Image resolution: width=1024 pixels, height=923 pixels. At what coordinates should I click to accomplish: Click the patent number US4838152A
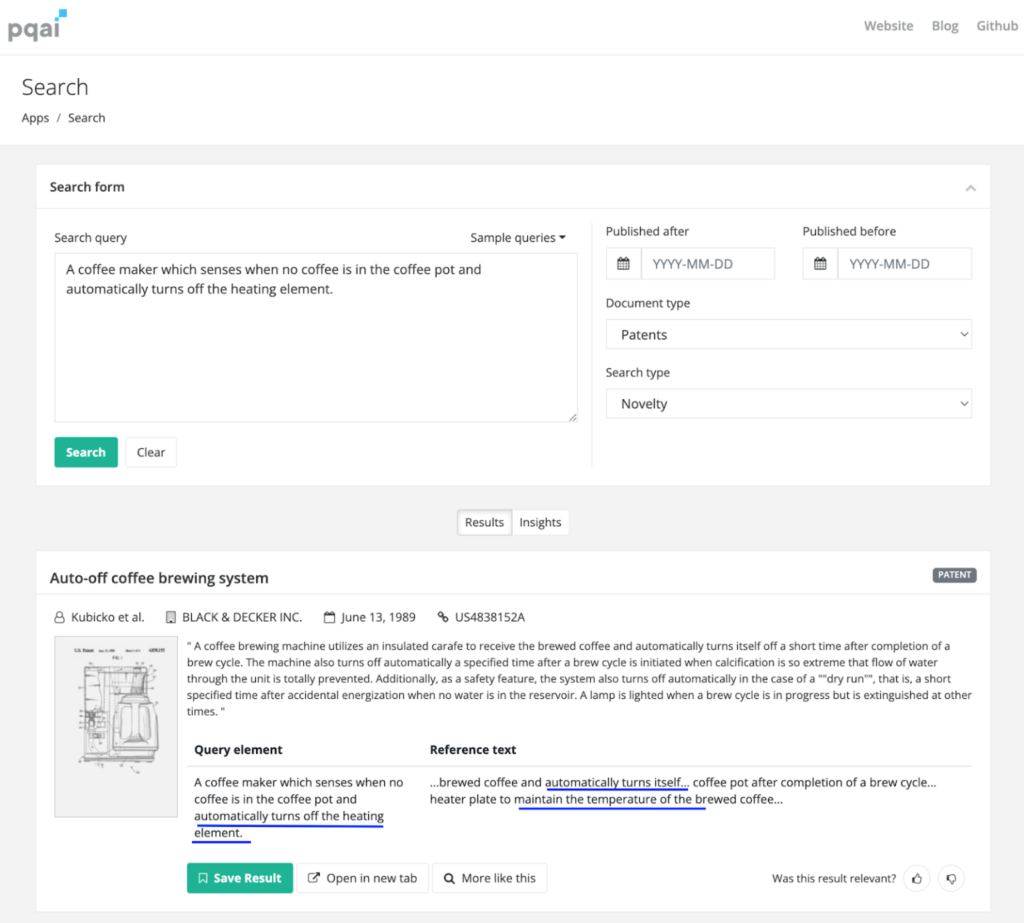coord(490,617)
